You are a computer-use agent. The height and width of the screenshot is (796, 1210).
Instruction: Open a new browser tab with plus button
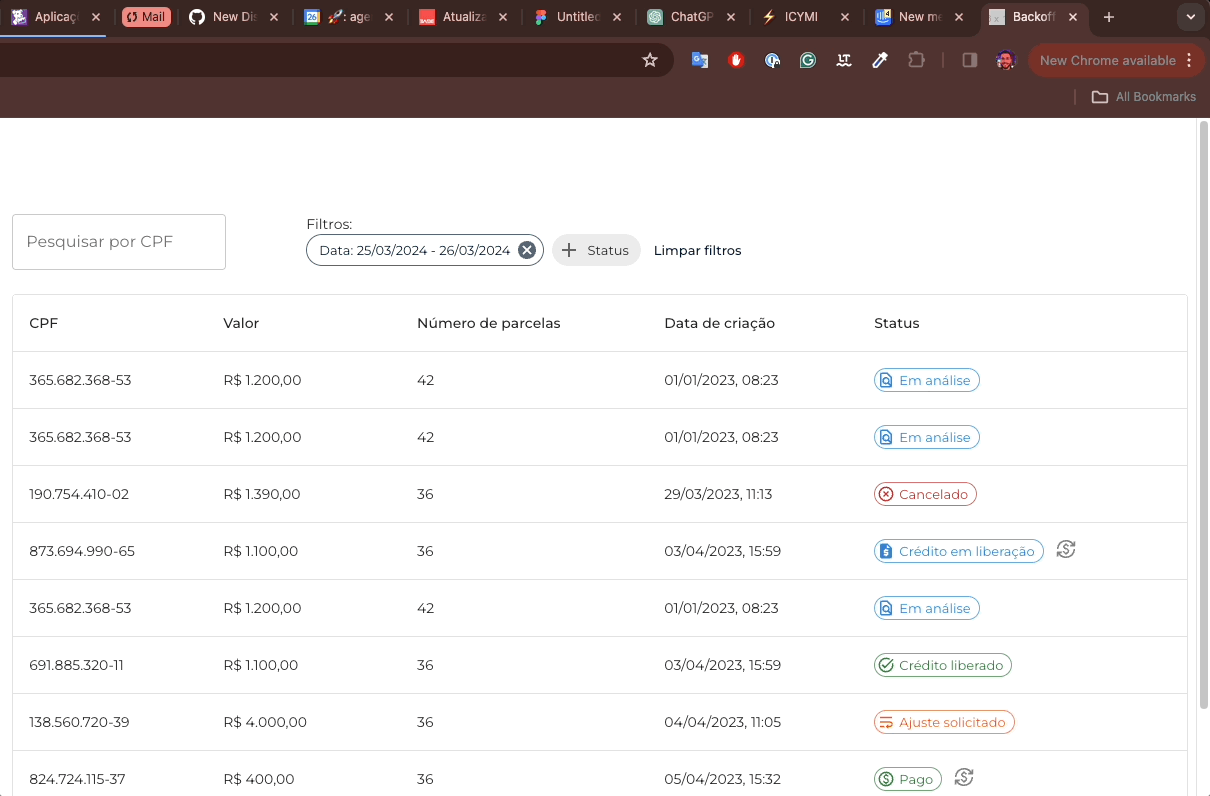tap(1108, 17)
